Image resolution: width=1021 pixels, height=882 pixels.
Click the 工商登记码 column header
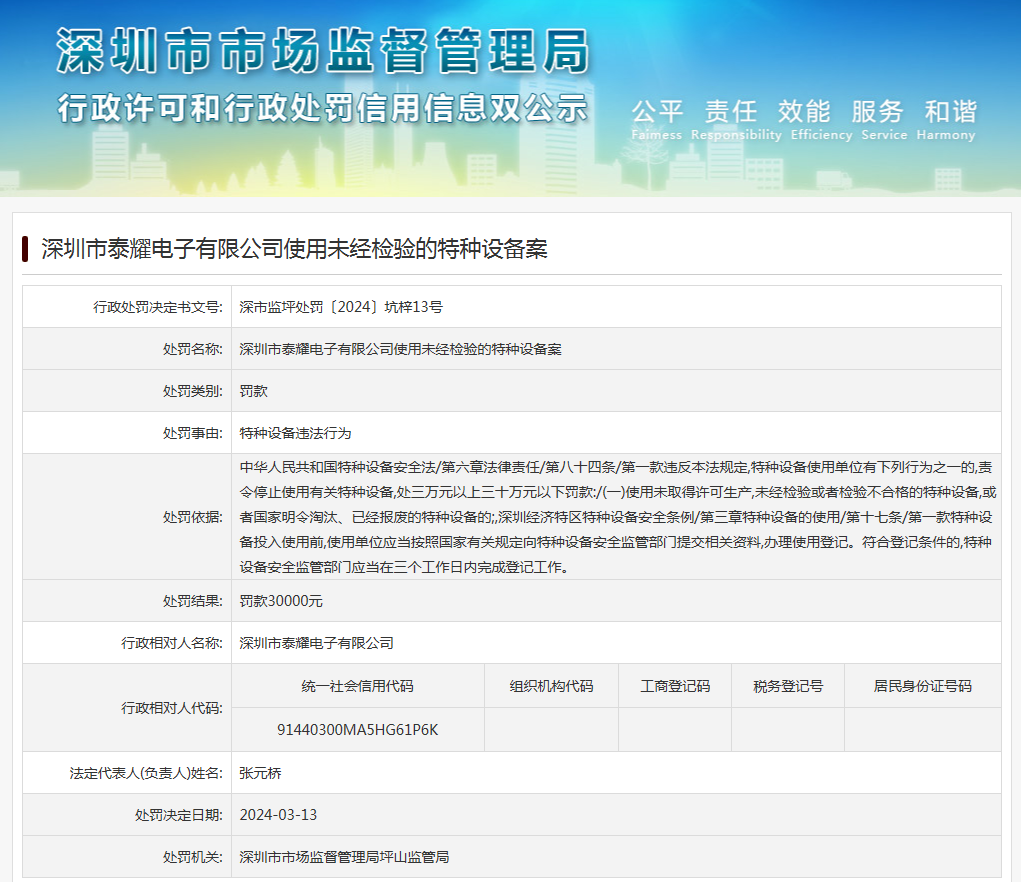coord(675,686)
